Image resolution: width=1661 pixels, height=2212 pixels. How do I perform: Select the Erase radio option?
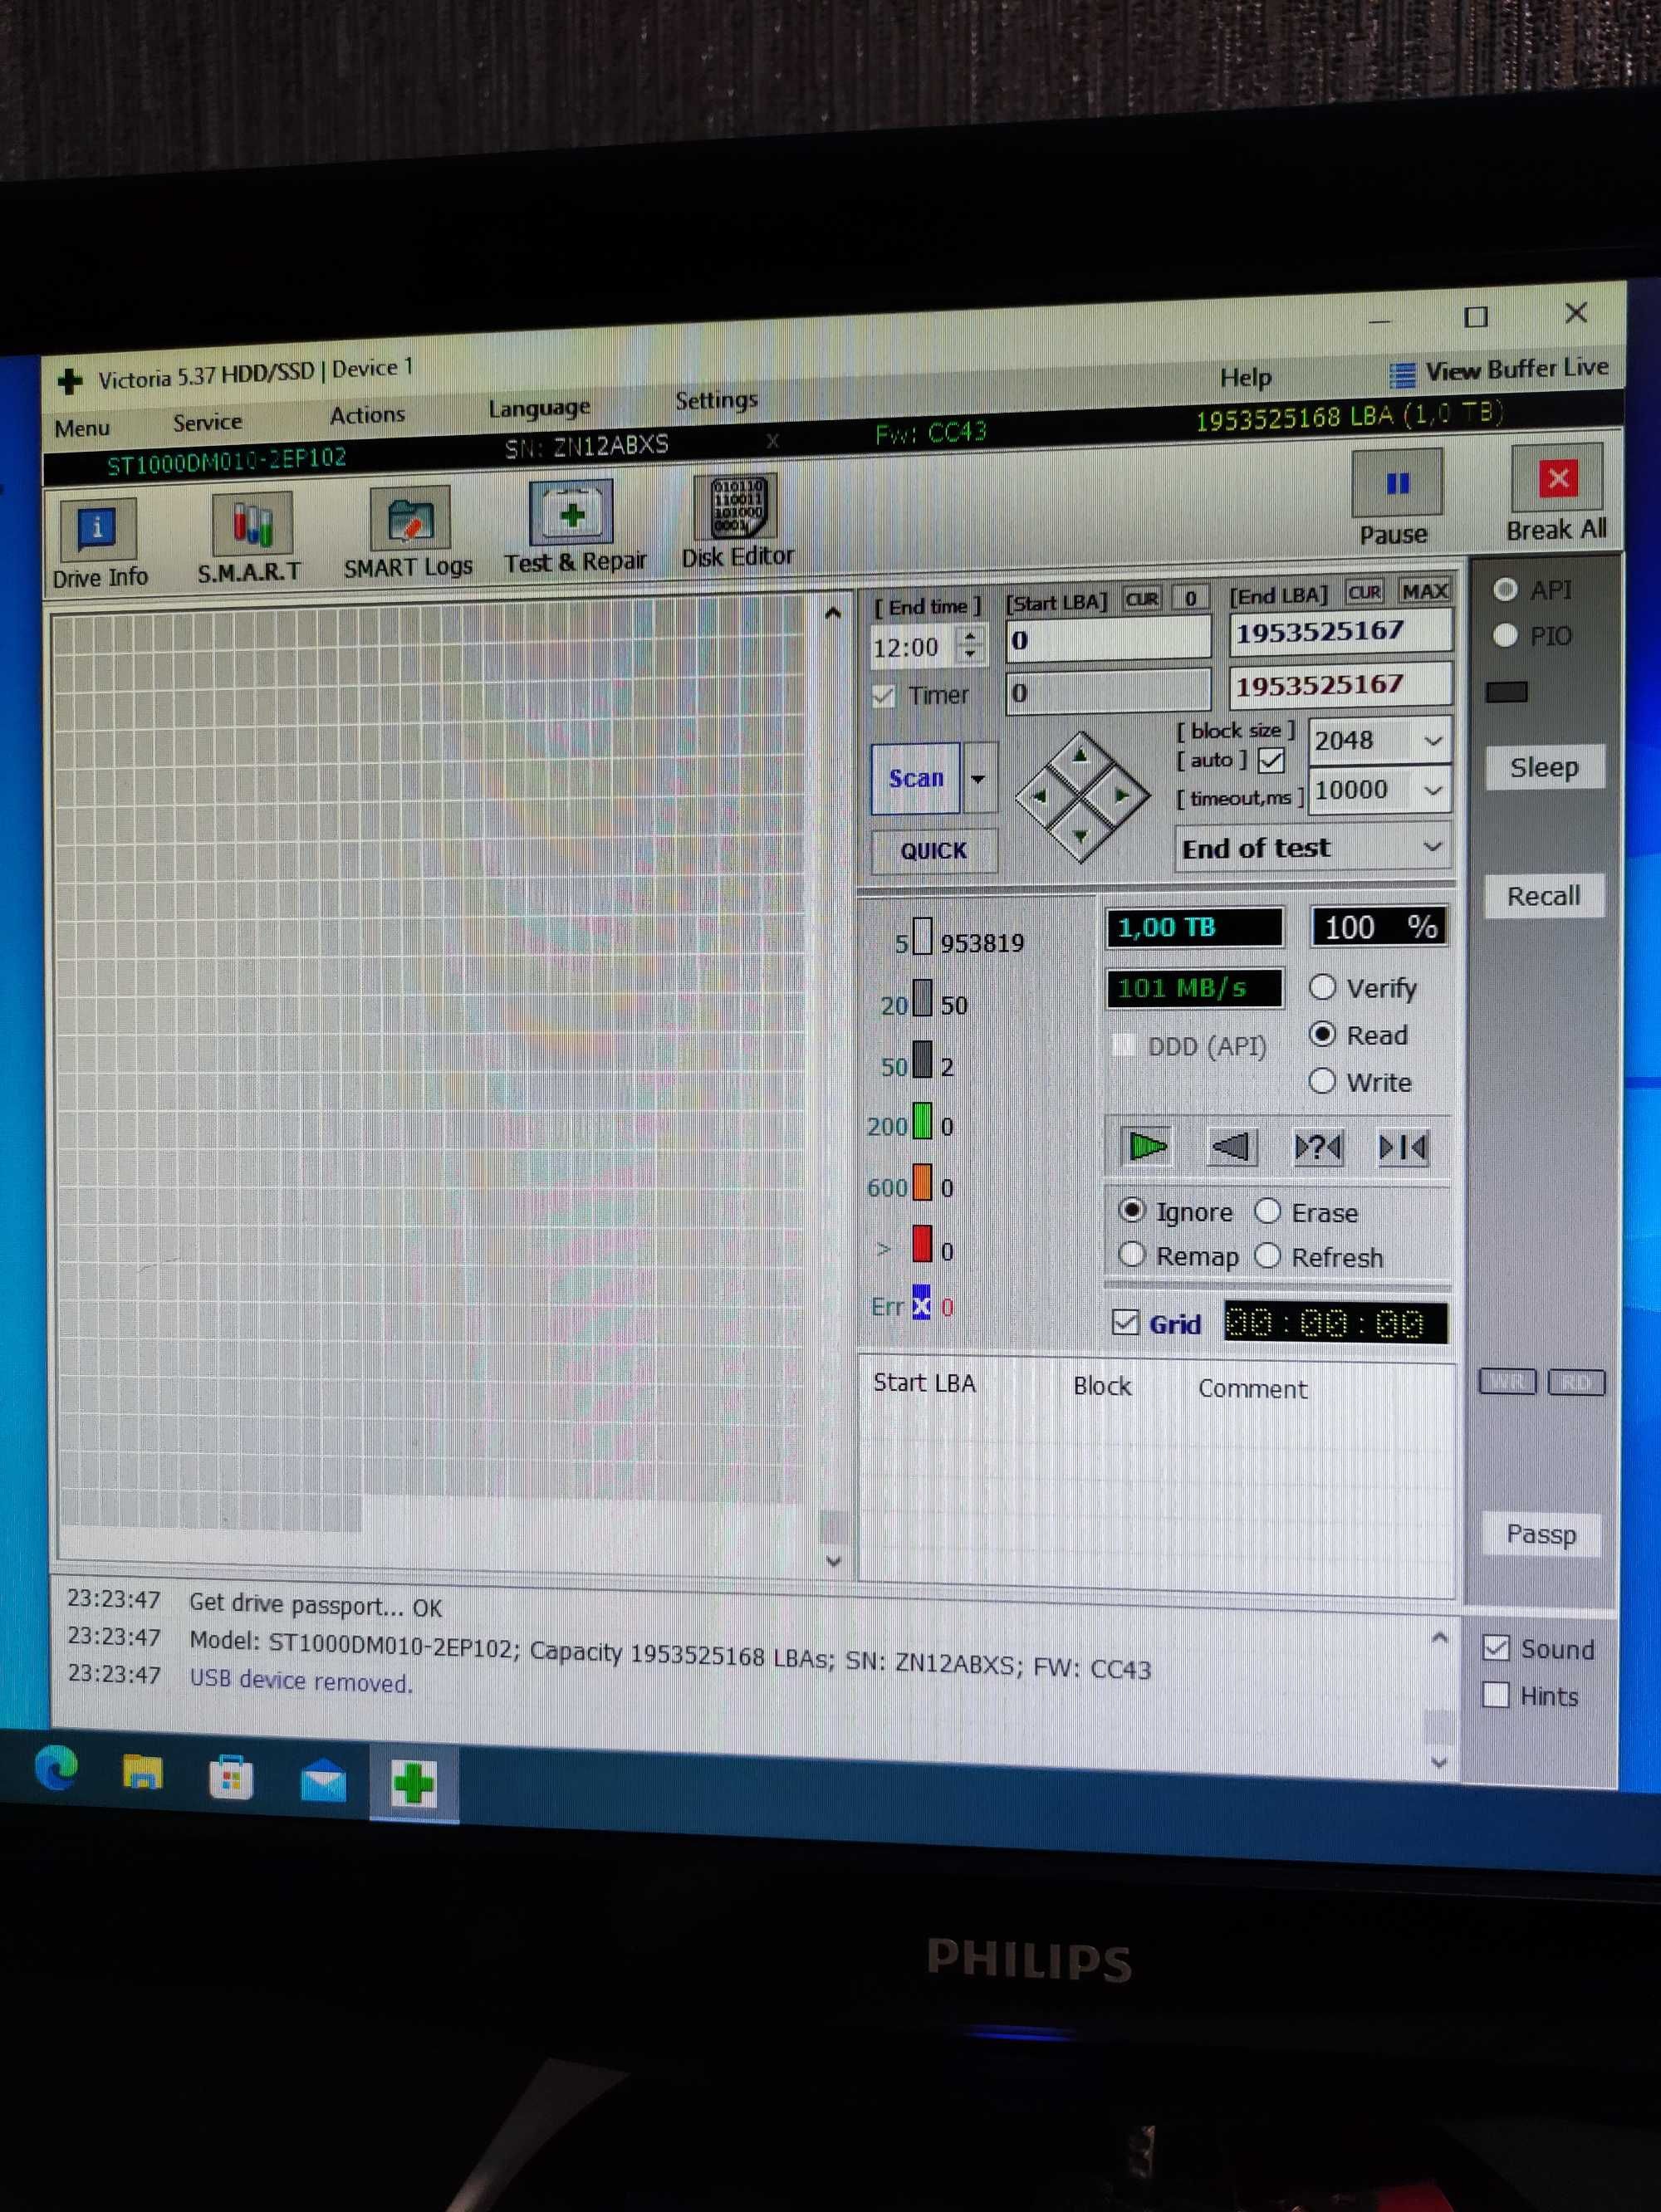[1267, 1211]
